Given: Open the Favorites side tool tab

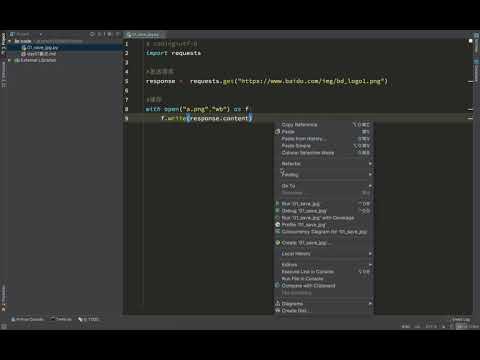Looking at the screenshot, I should (4, 298).
